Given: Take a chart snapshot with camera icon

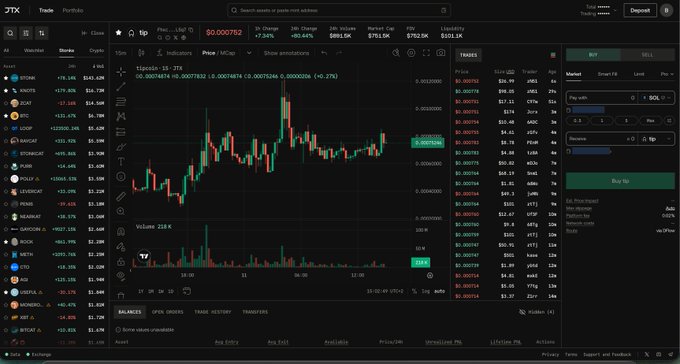Looking at the screenshot, I should 441,52.
